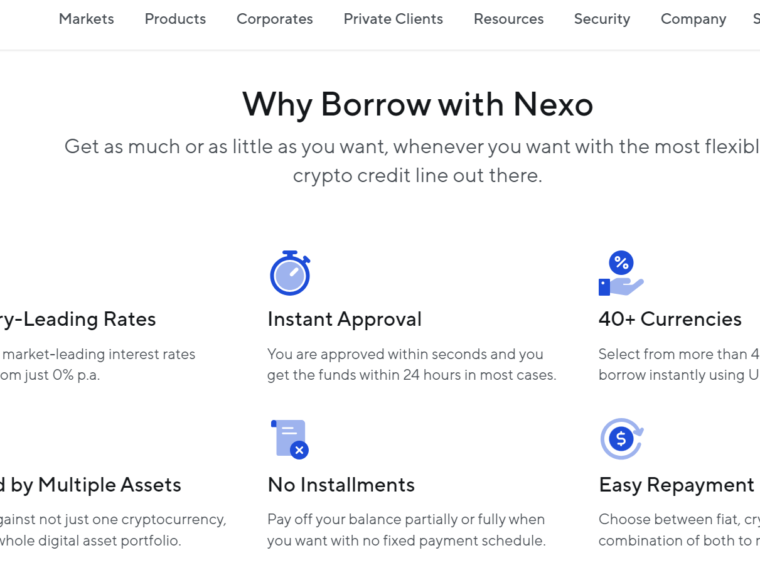Image resolution: width=760 pixels, height=570 pixels.
Task: Click the approved within seconds description
Action: click(412, 364)
